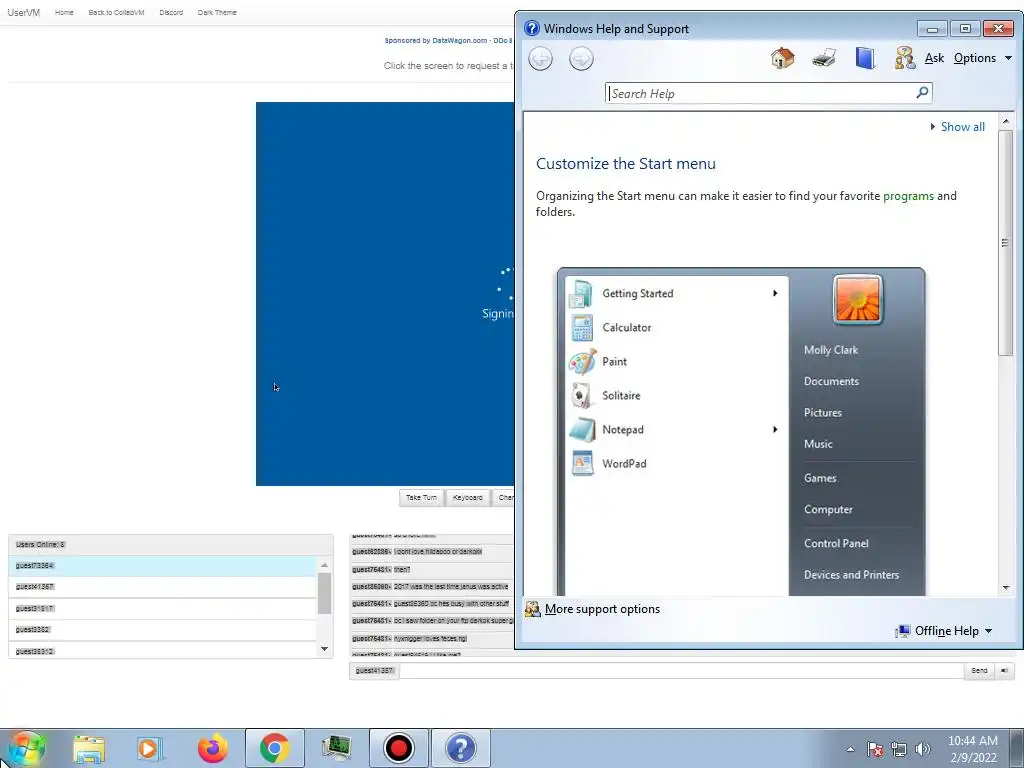This screenshot has height=768, width=1024.
Task: Click the blue VM display screen
Action: click(x=385, y=294)
